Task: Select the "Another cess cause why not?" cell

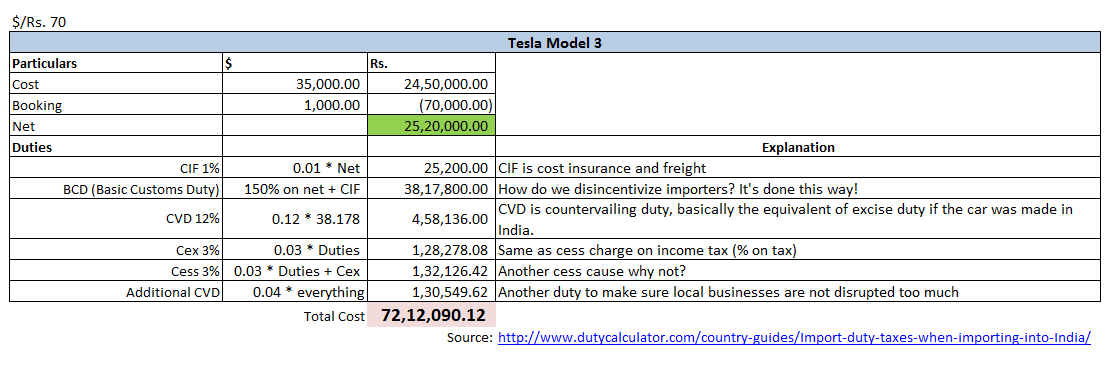Action: click(x=797, y=272)
